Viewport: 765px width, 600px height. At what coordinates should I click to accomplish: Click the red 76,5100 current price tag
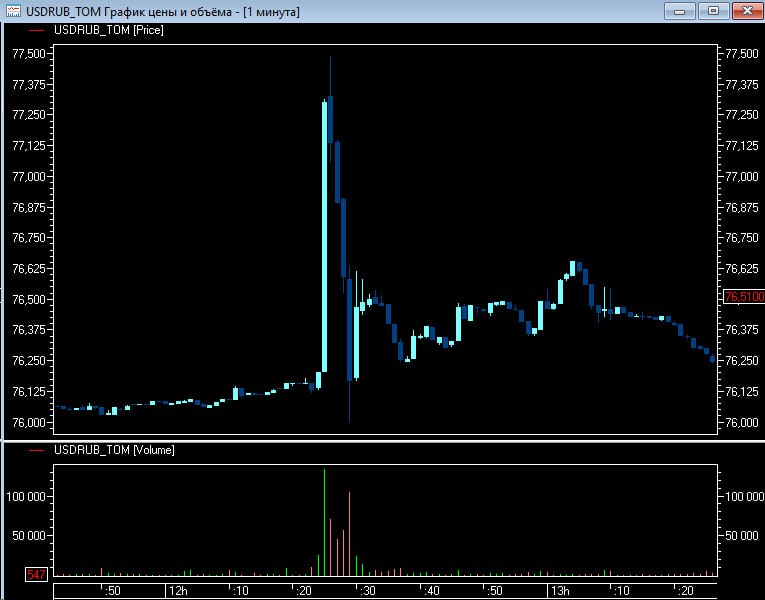(742, 297)
